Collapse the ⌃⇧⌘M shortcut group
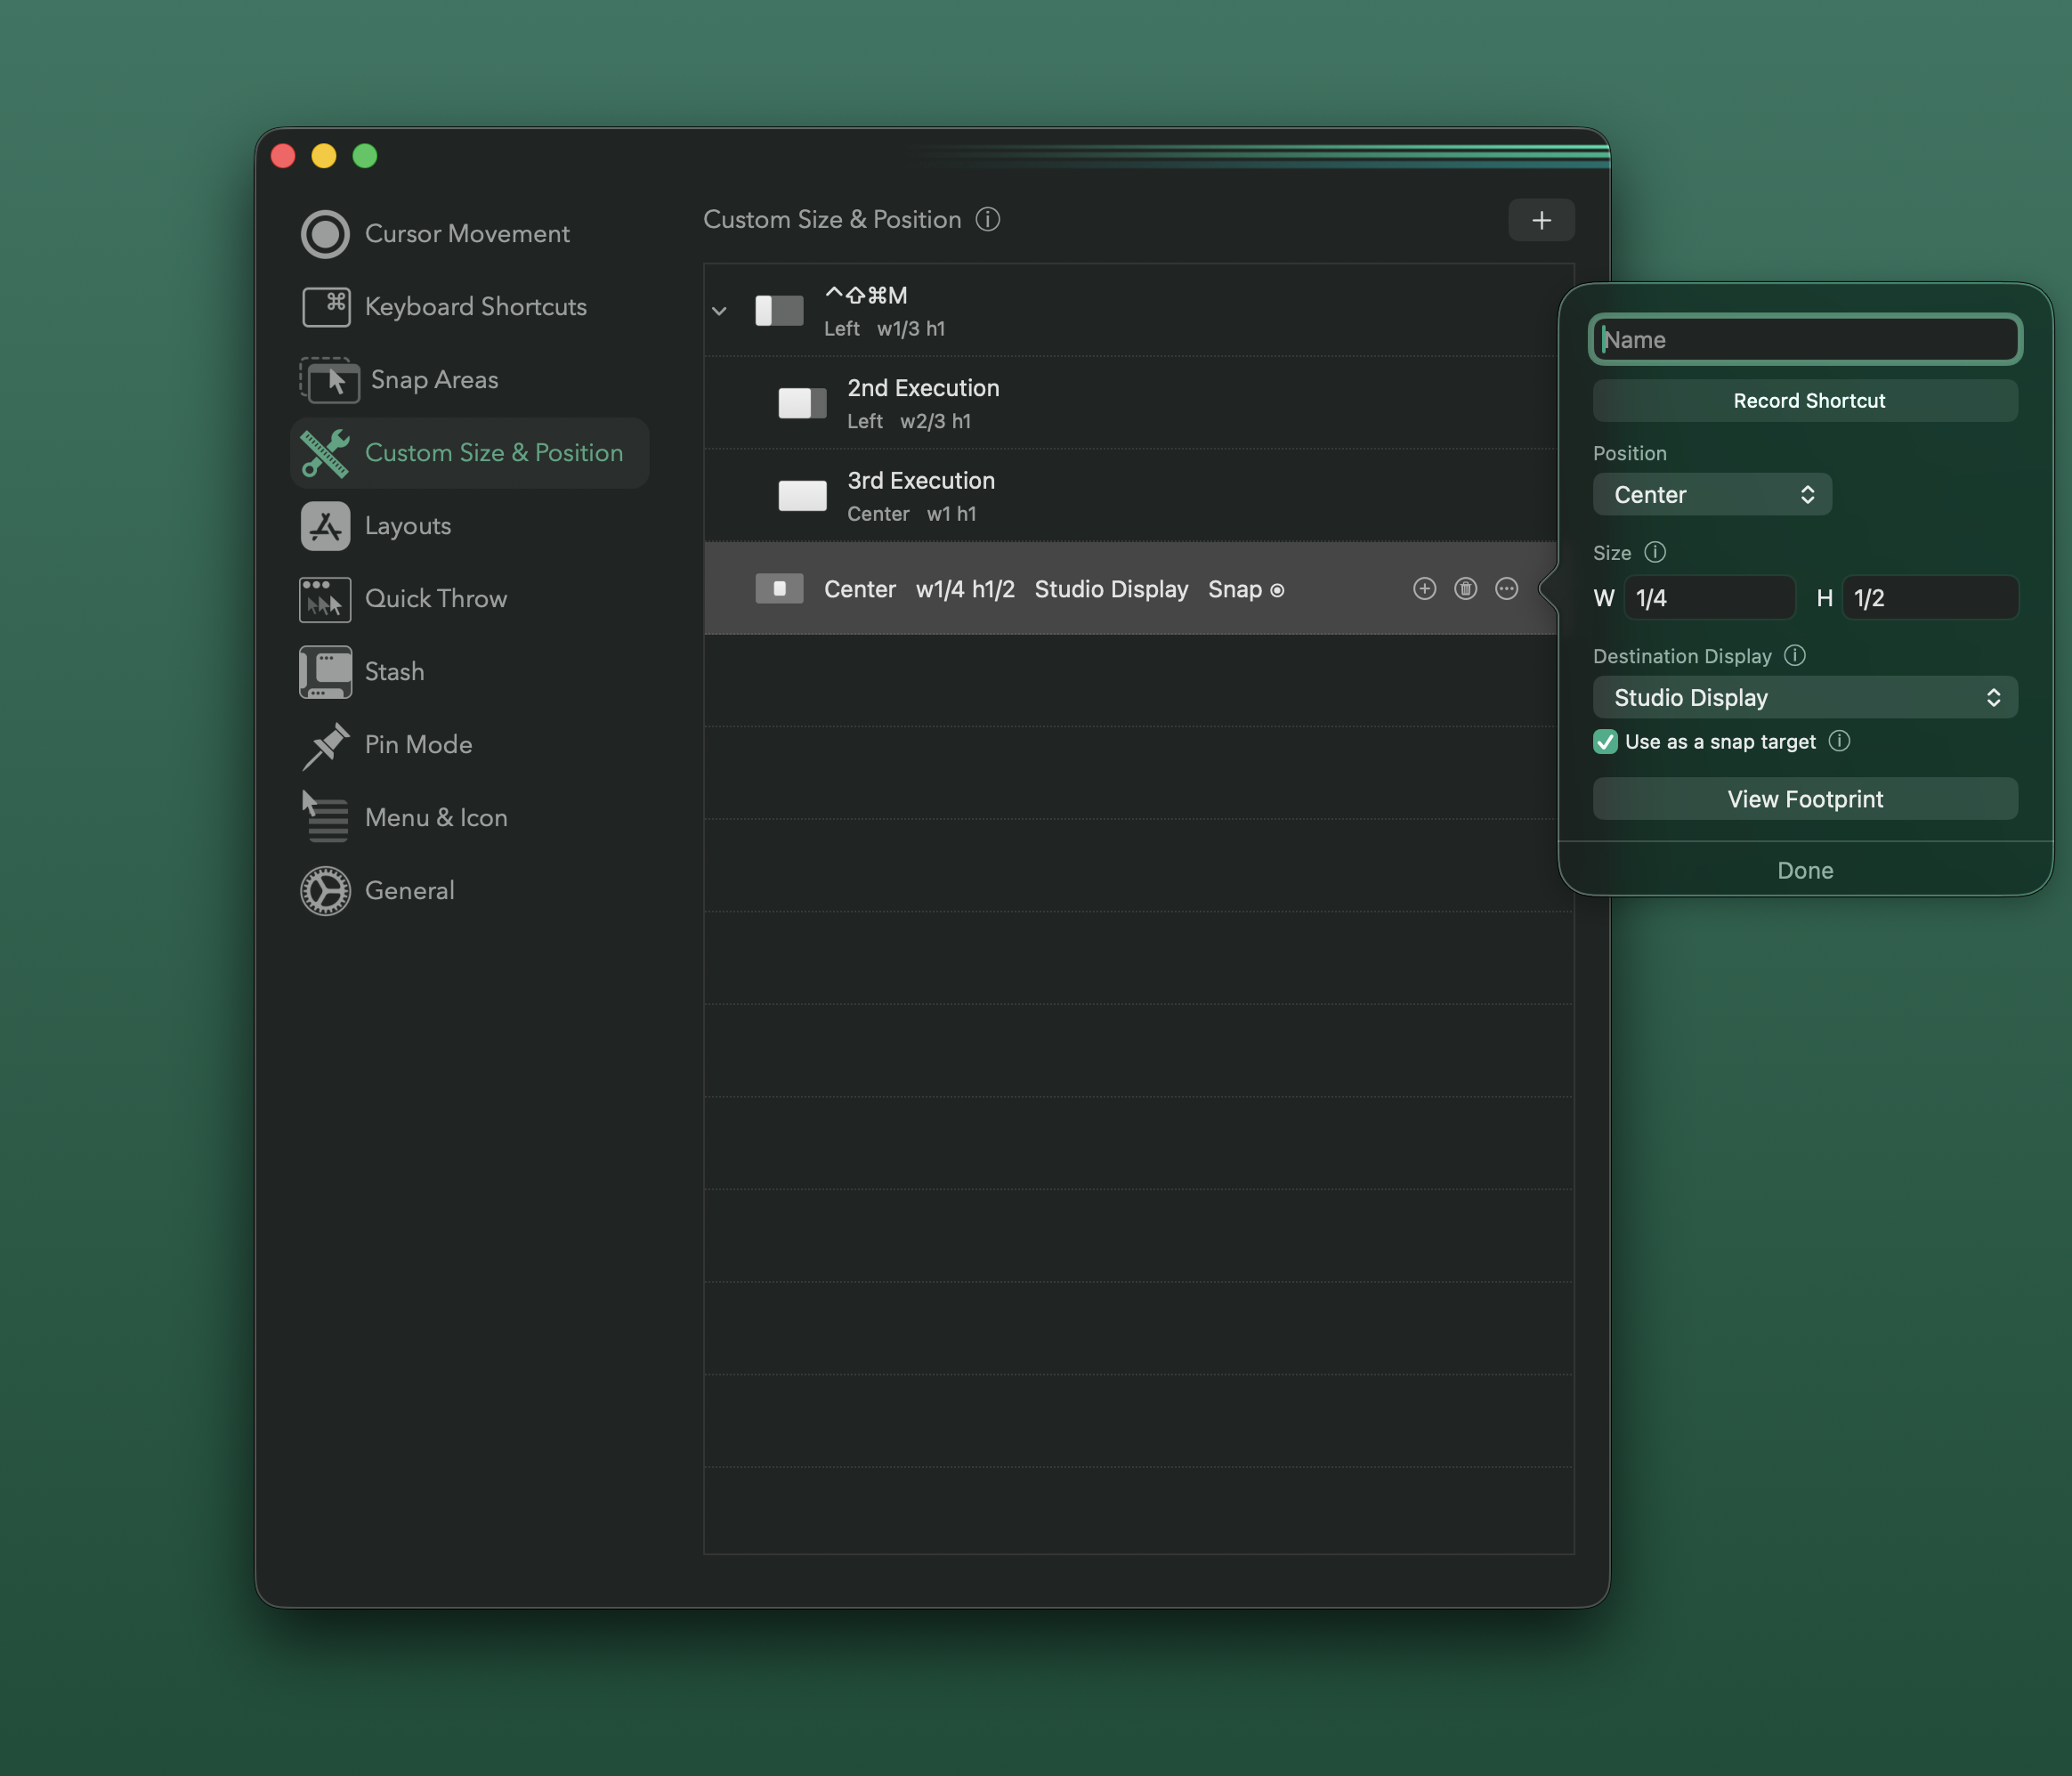The height and width of the screenshot is (1776, 2072). click(x=719, y=311)
